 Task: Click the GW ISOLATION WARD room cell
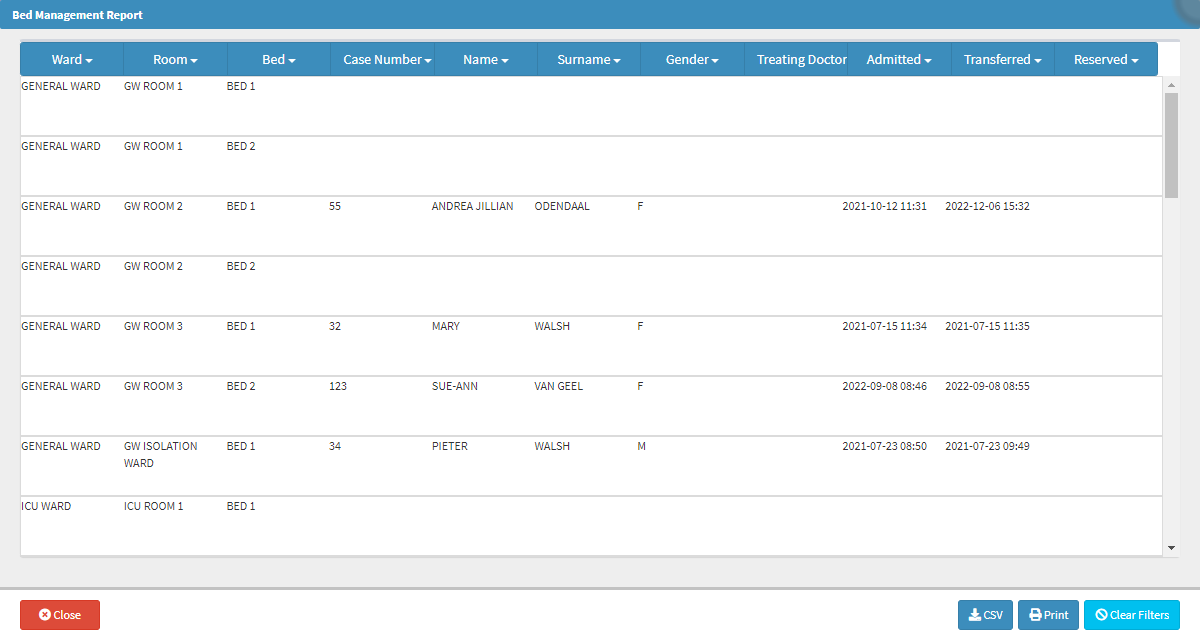click(160, 455)
